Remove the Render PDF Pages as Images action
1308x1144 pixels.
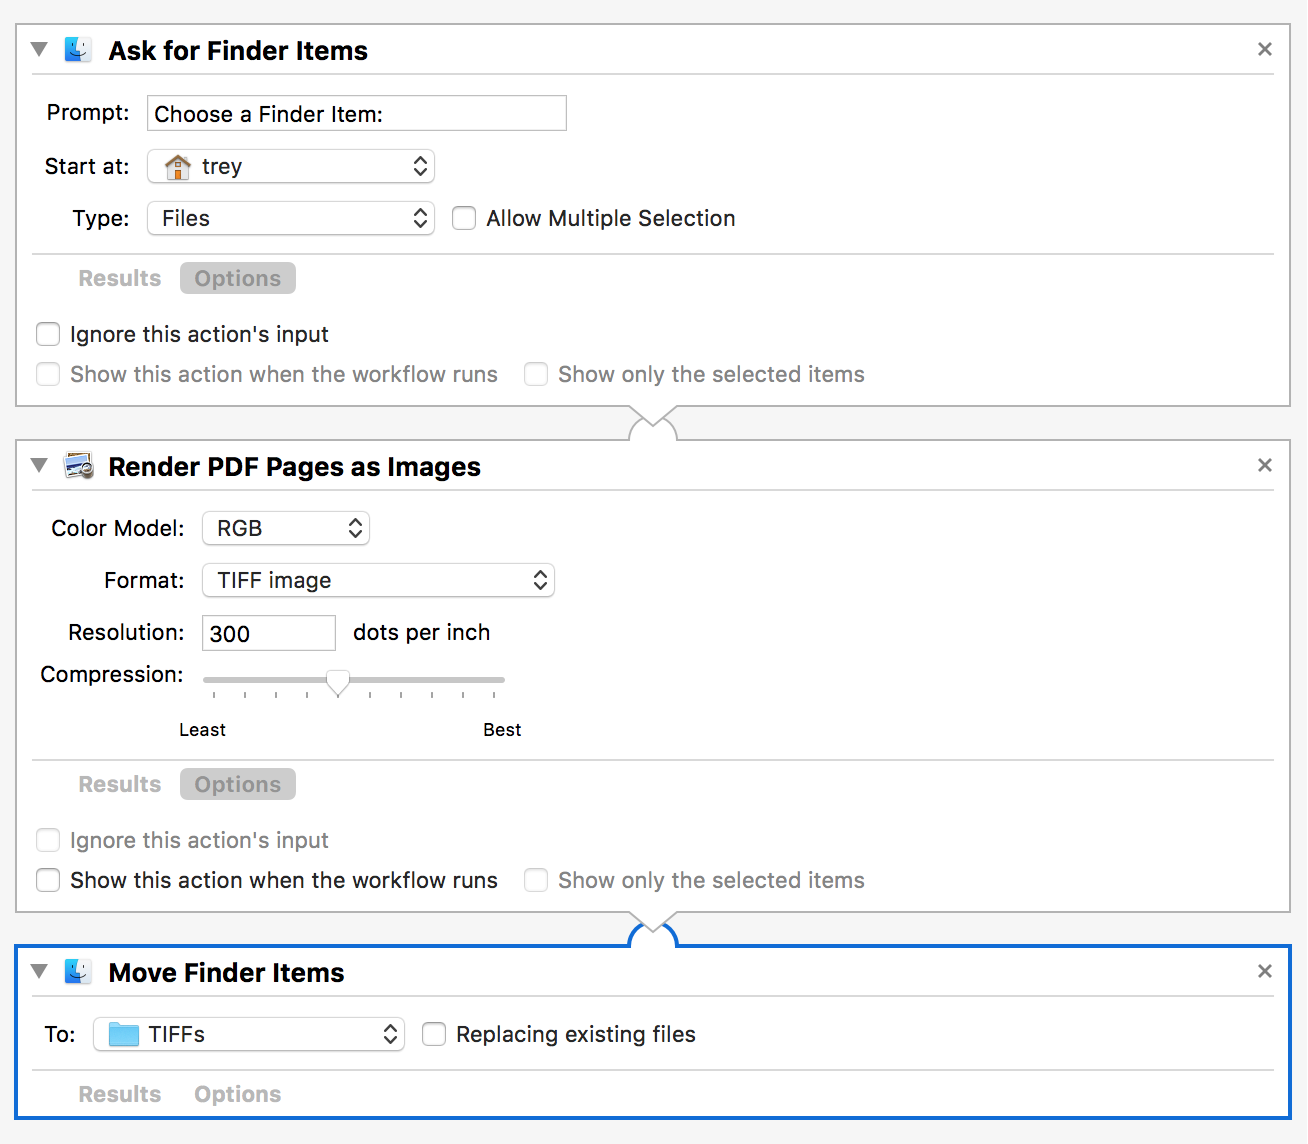1264,465
